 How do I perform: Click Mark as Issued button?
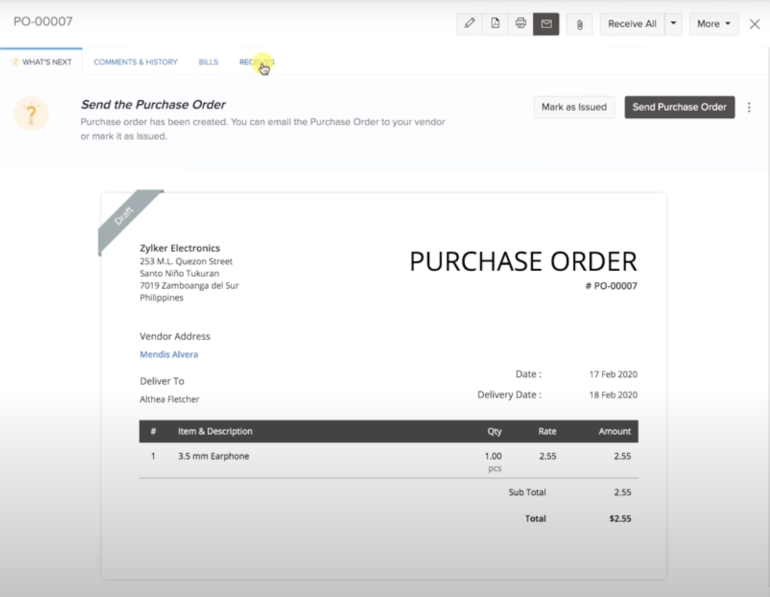pos(574,107)
